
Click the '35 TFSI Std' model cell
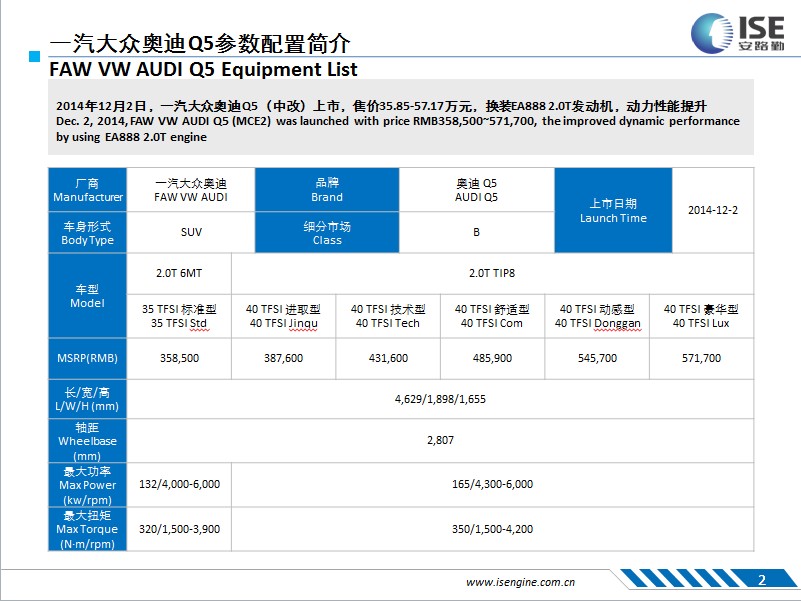point(179,316)
